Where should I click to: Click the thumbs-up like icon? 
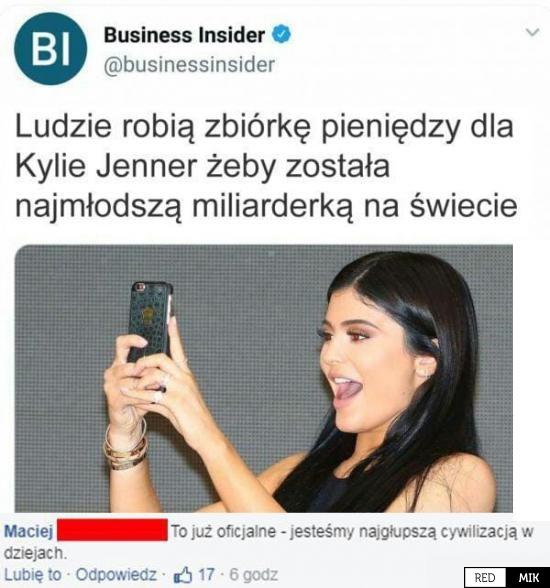pyautogui.click(x=184, y=575)
